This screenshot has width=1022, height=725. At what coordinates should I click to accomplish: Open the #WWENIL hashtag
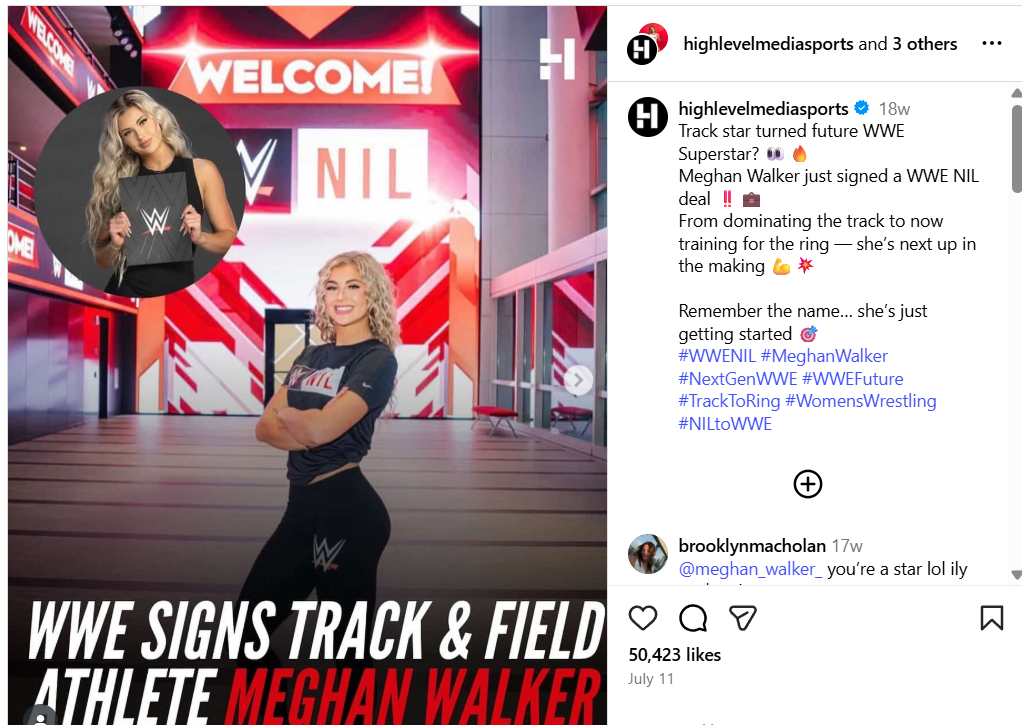[716, 356]
